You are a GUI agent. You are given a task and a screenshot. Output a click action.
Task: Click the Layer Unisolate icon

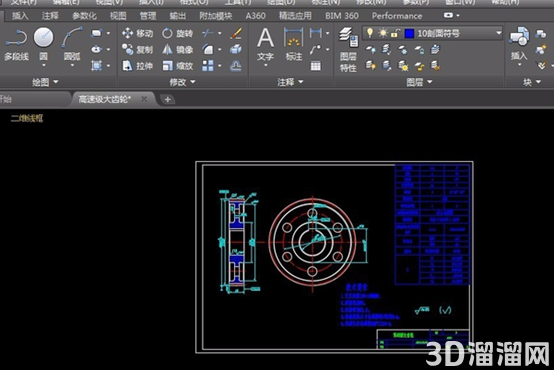[387, 65]
